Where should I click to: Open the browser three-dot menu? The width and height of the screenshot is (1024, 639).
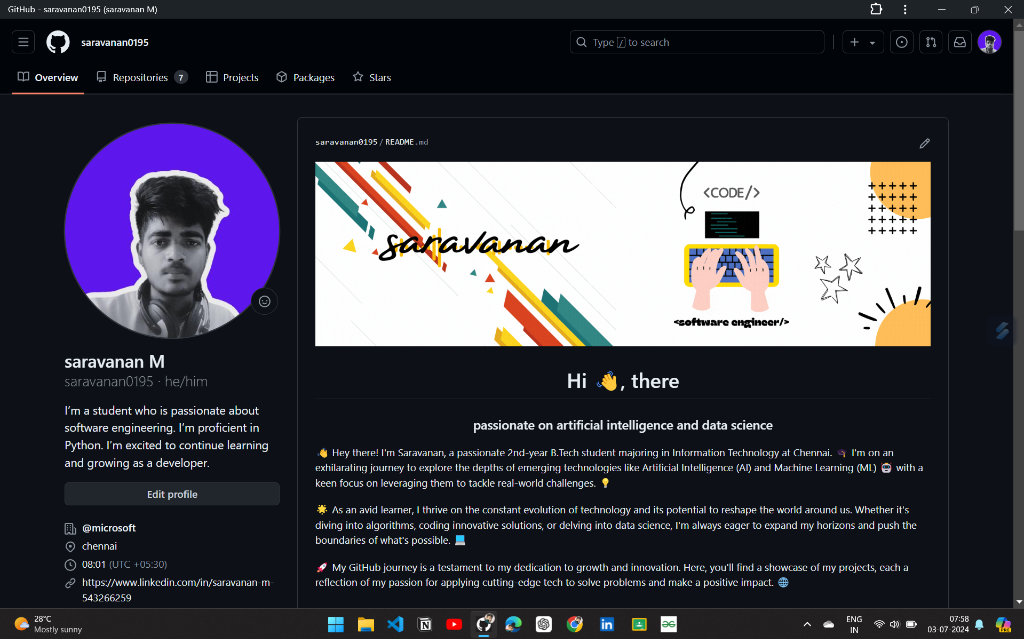(905, 9)
